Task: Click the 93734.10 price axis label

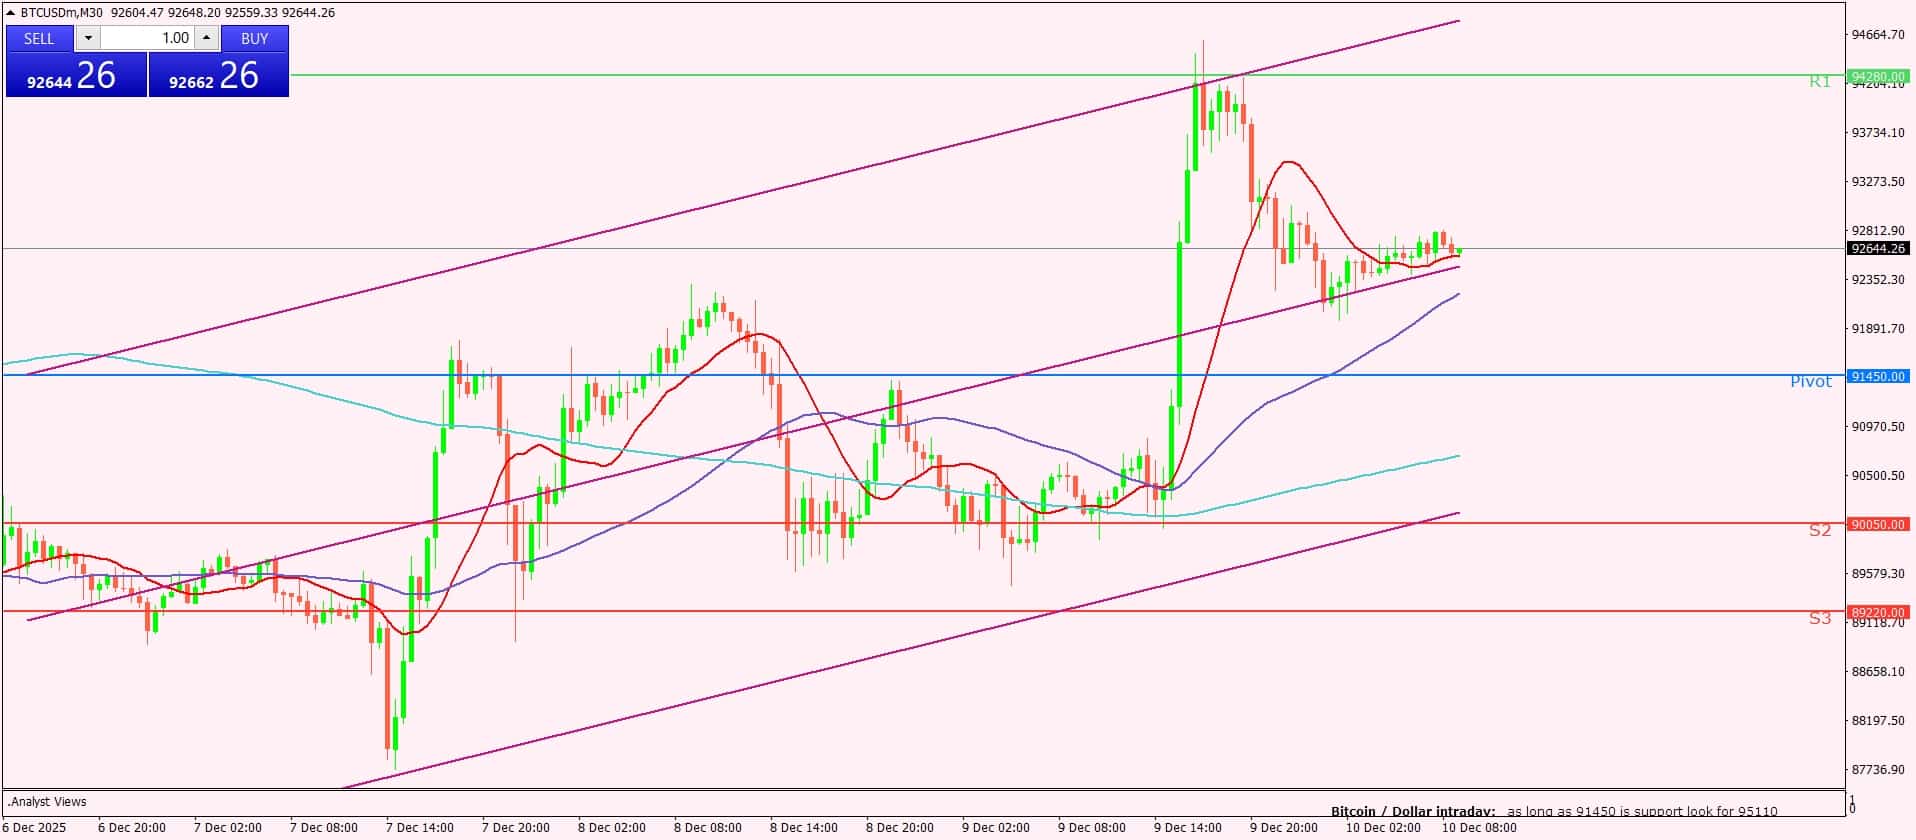Action: point(1878,132)
